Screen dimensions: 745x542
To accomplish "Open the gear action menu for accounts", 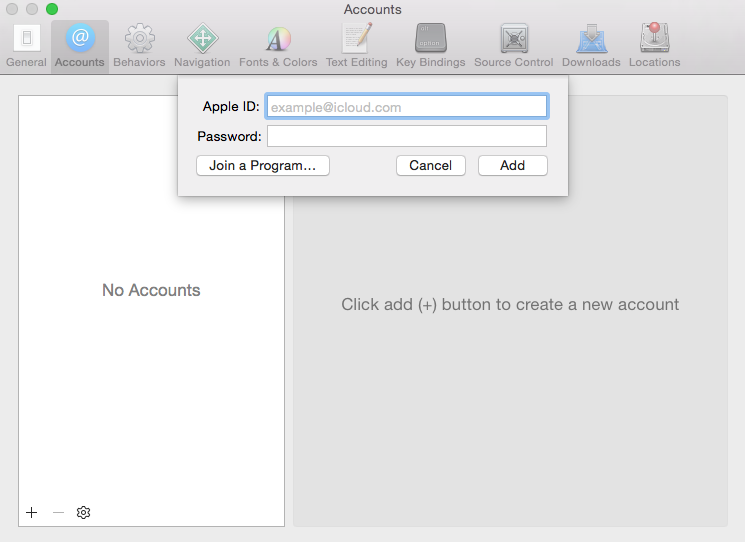I will [x=83, y=513].
